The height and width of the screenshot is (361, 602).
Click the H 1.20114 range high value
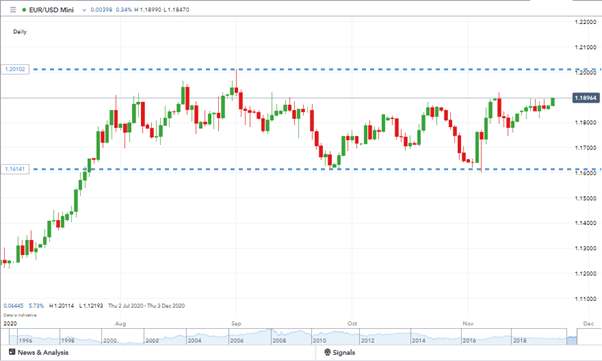61,306
